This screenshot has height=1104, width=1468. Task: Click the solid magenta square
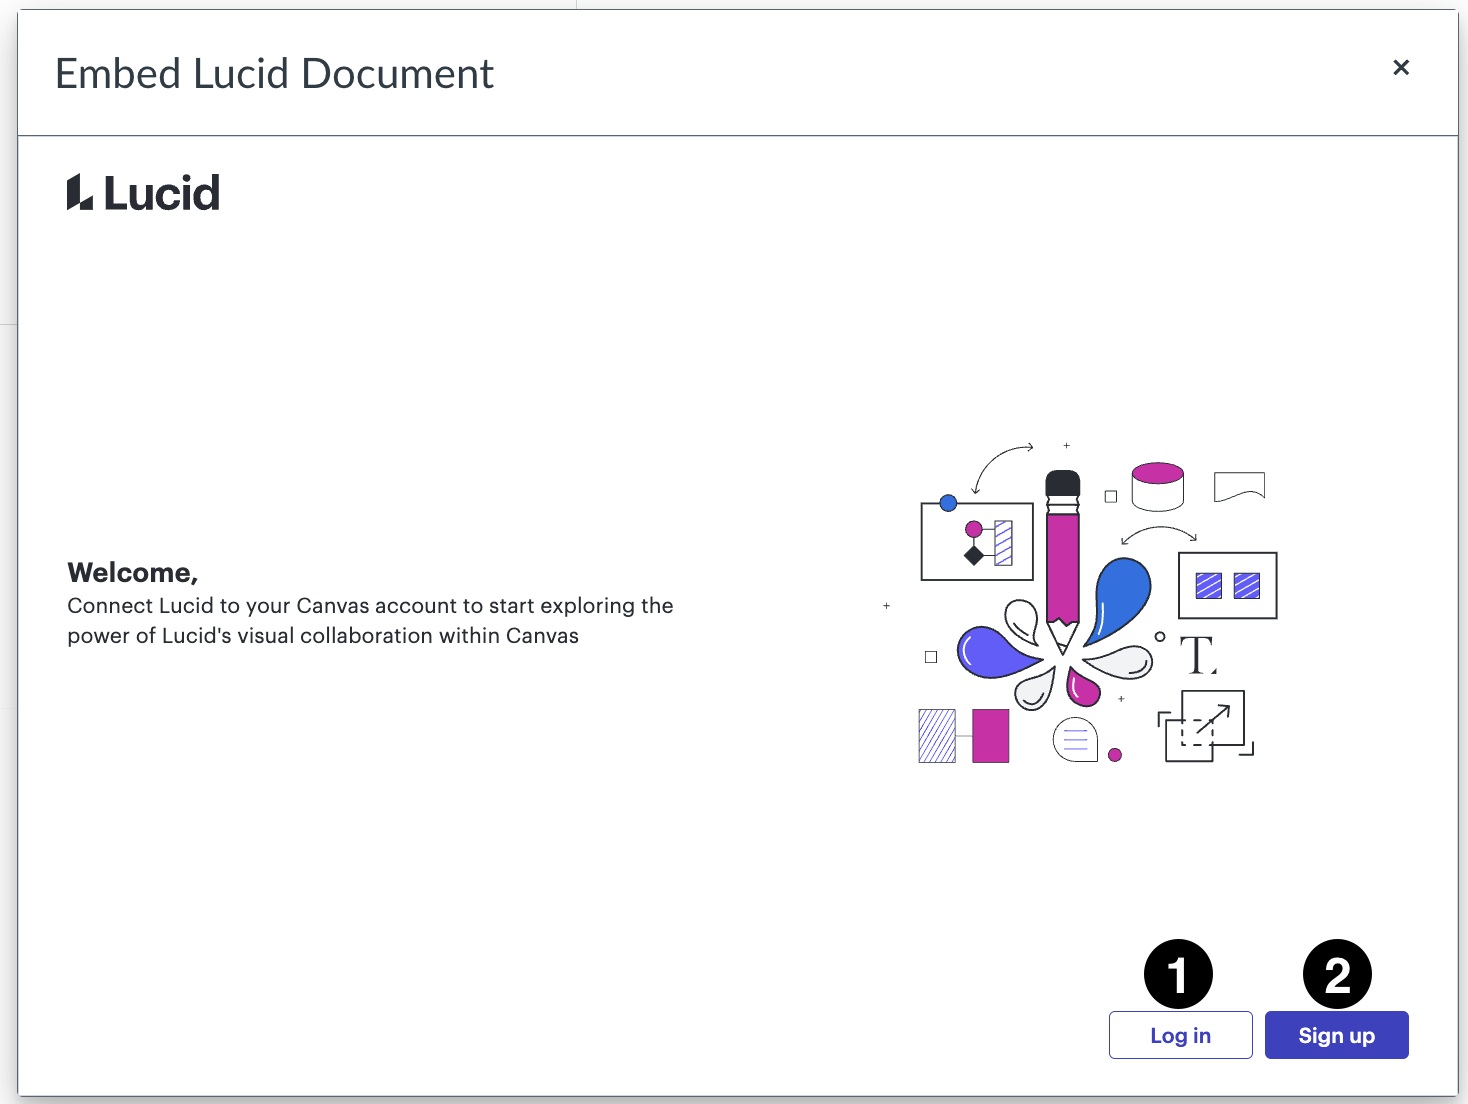click(990, 736)
